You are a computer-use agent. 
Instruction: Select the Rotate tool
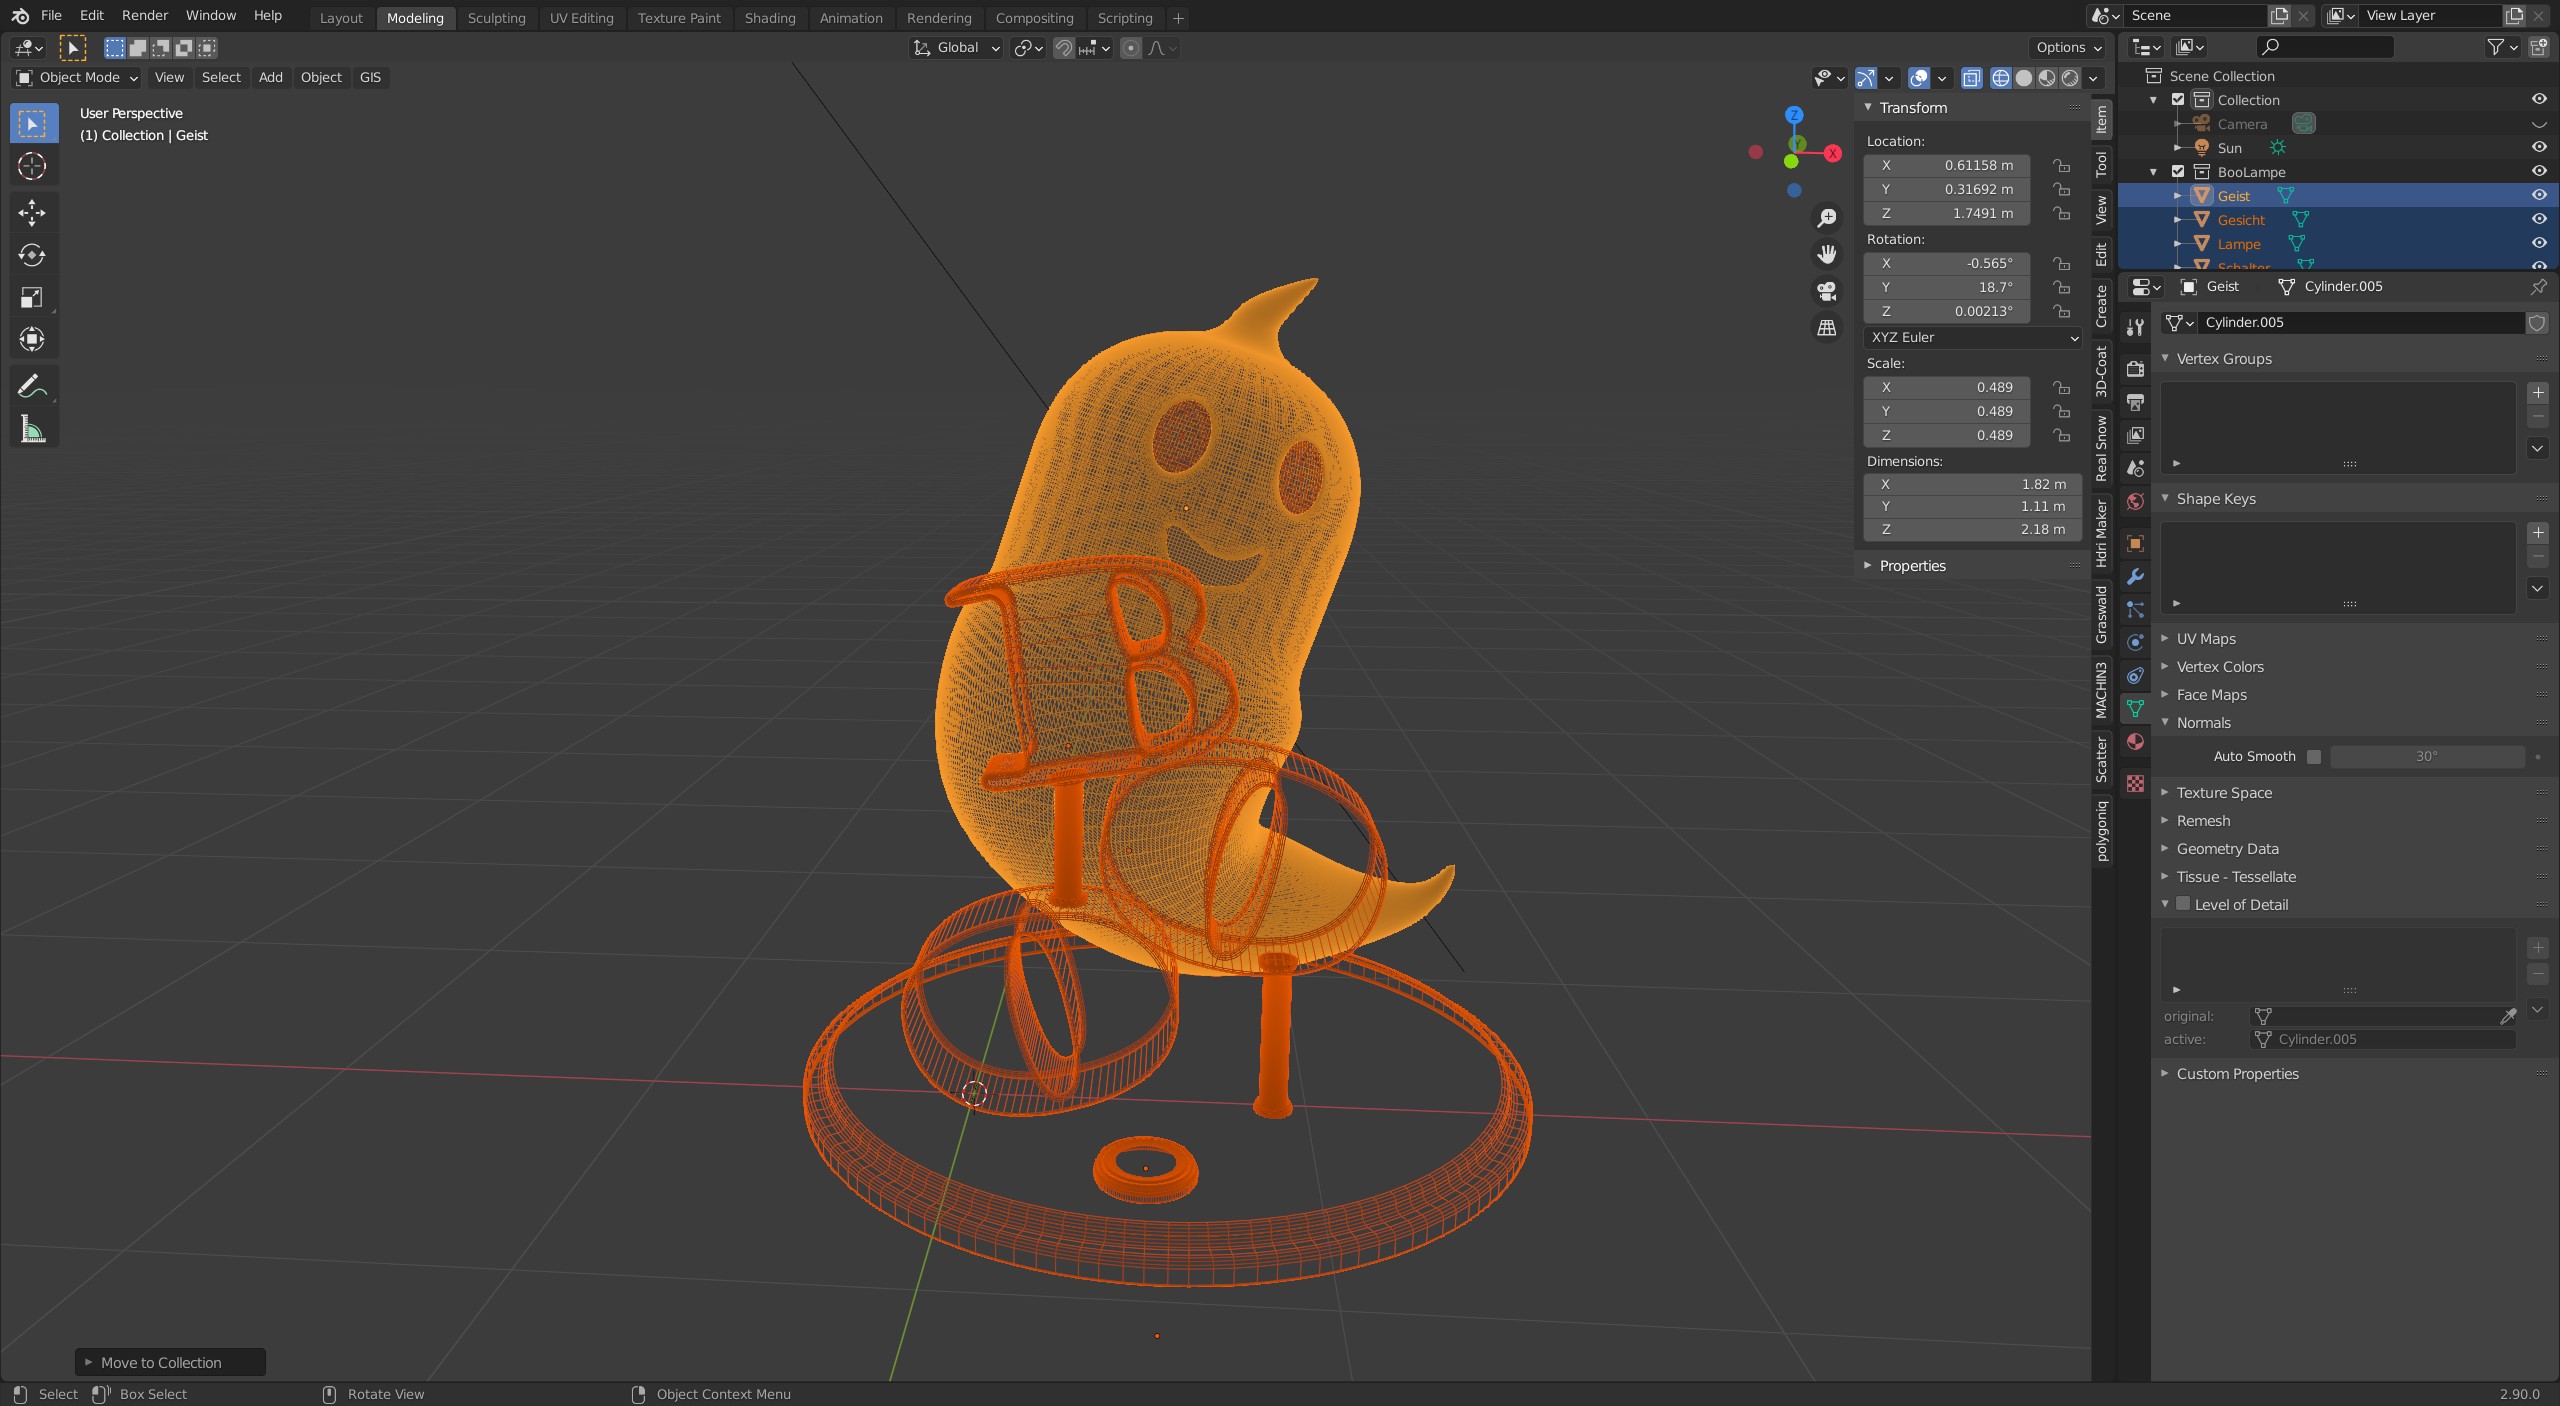pos(32,255)
